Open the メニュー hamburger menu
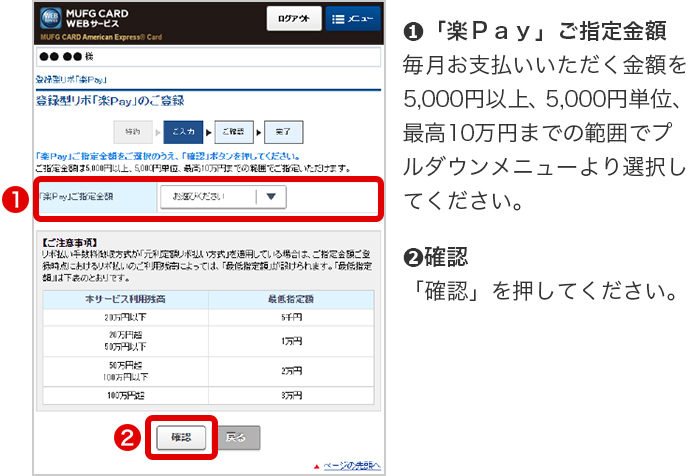 point(350,19)
